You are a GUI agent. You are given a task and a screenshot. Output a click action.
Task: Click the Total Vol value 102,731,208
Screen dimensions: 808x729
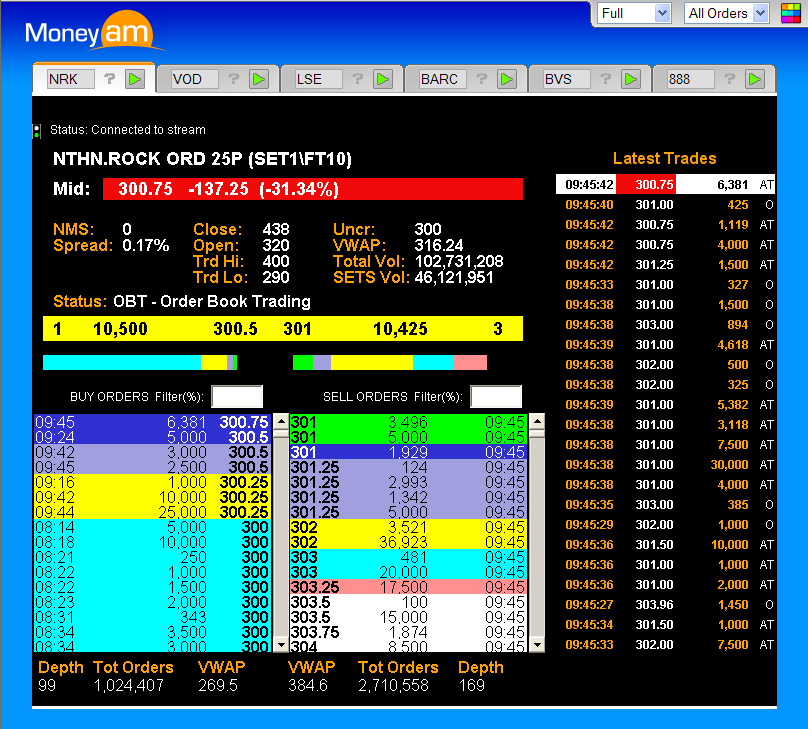pyautogui.click(x=459, y=261)
